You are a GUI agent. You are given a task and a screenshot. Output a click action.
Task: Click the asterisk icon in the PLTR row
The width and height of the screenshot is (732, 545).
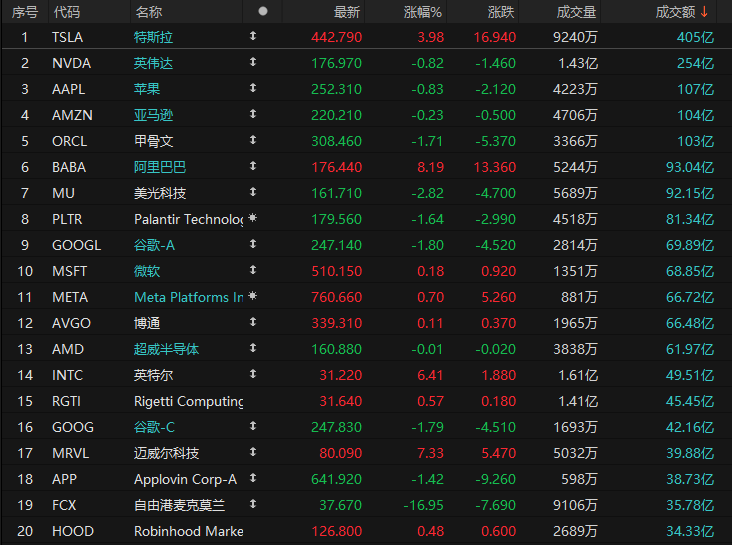[x=253, y=218]
